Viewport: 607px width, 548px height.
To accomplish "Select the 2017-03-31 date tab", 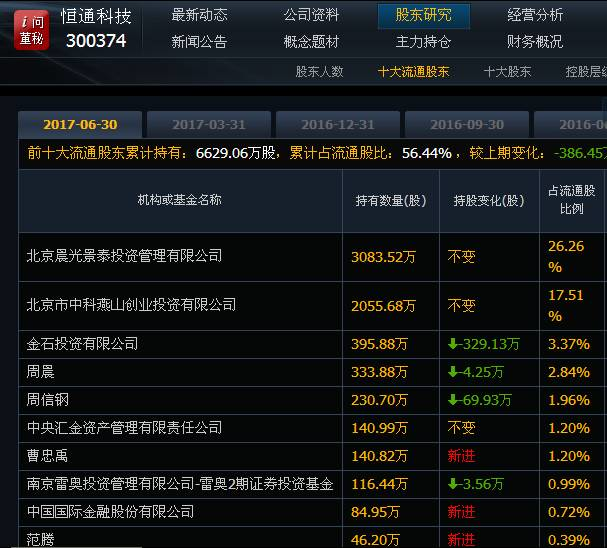I will coord(209,125).
